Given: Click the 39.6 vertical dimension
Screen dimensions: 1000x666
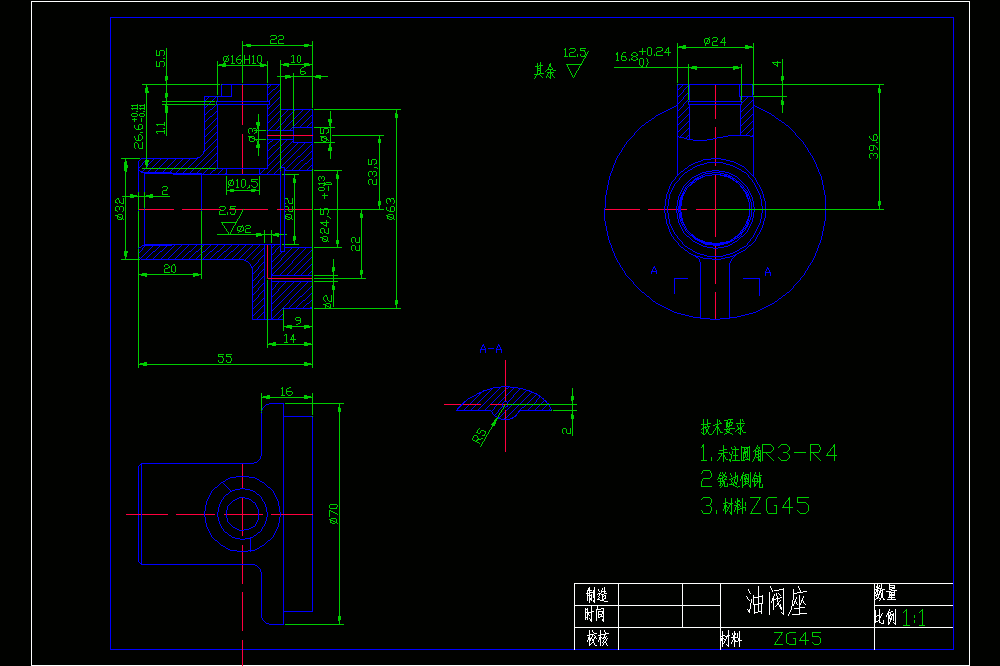Looking at the screenshot, I should click(x=873, y=146).
